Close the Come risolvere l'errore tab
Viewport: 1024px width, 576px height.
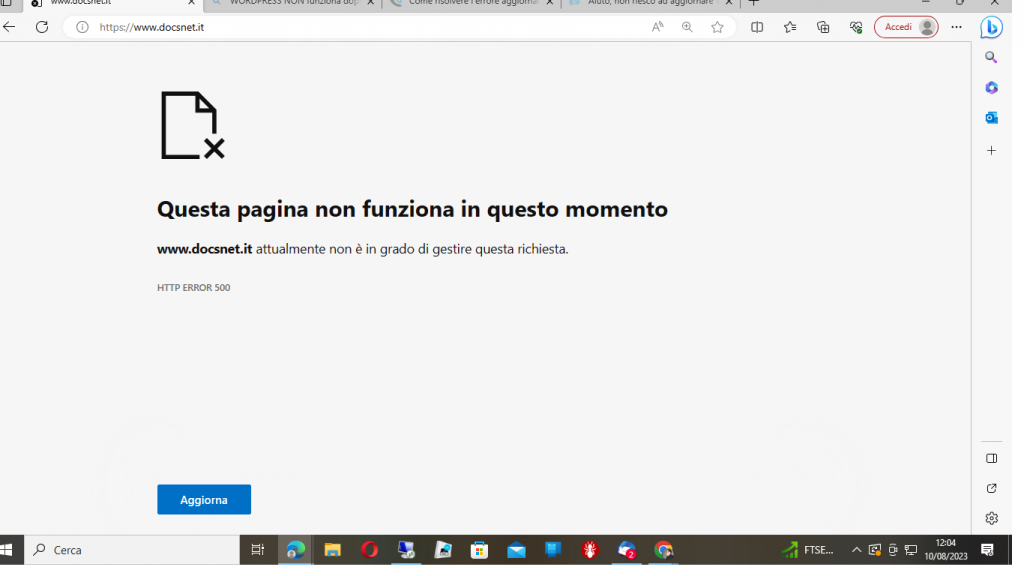(549, 3)
